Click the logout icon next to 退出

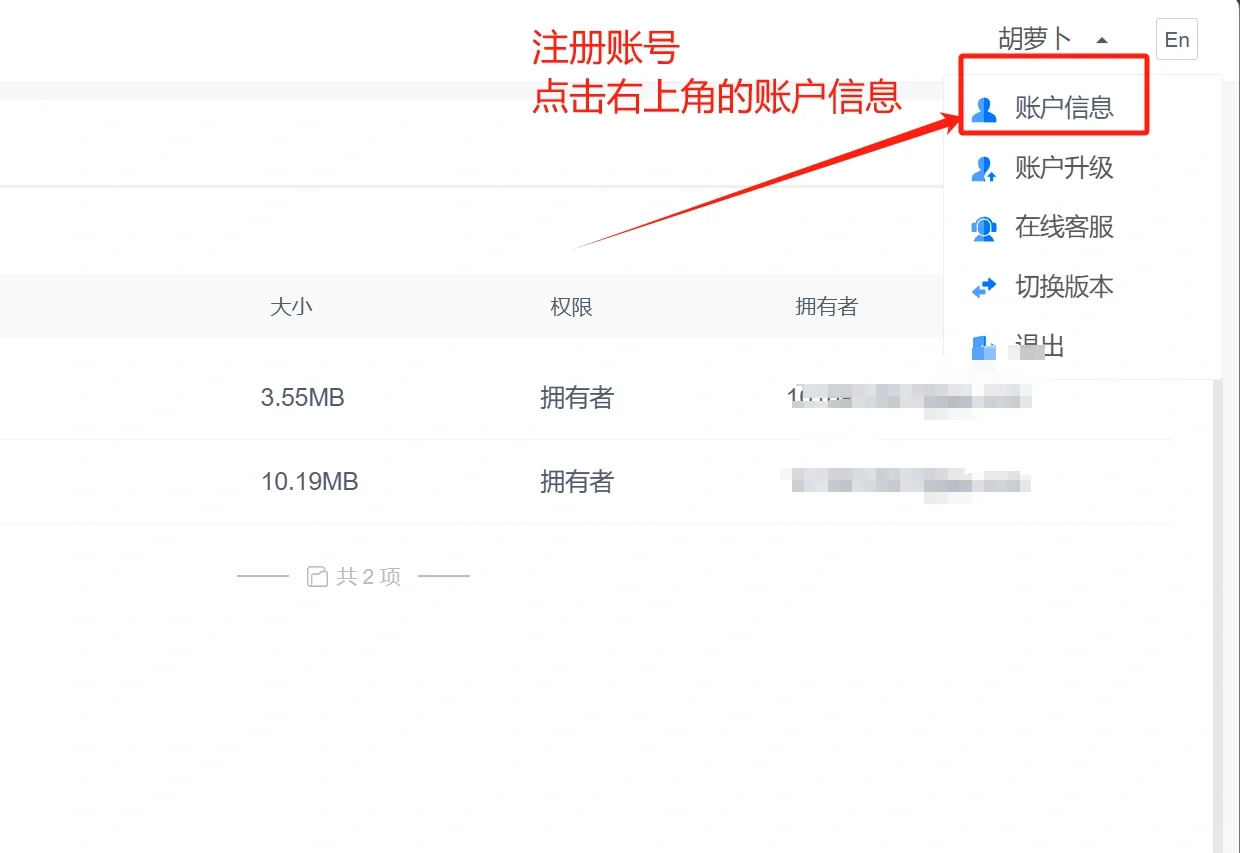pos(983,346)
